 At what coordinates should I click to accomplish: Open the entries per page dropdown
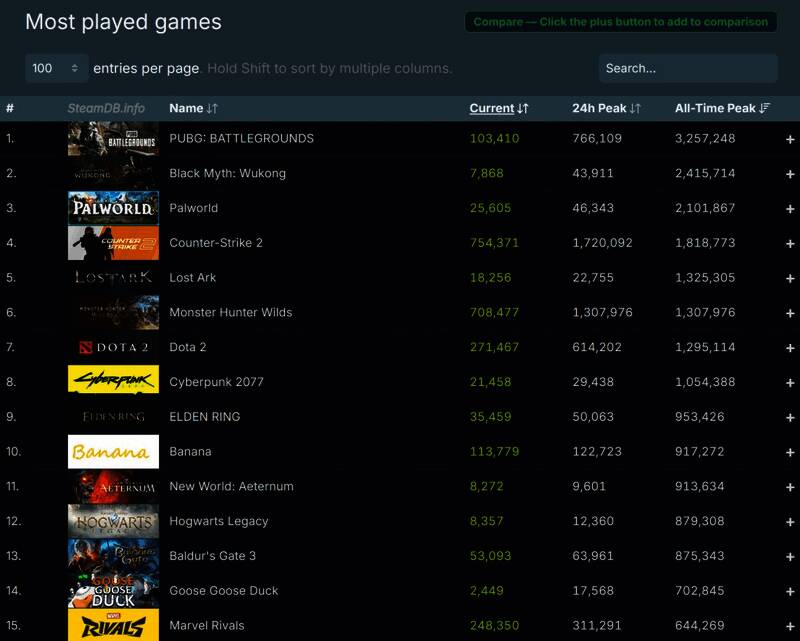tap(56, 68)
